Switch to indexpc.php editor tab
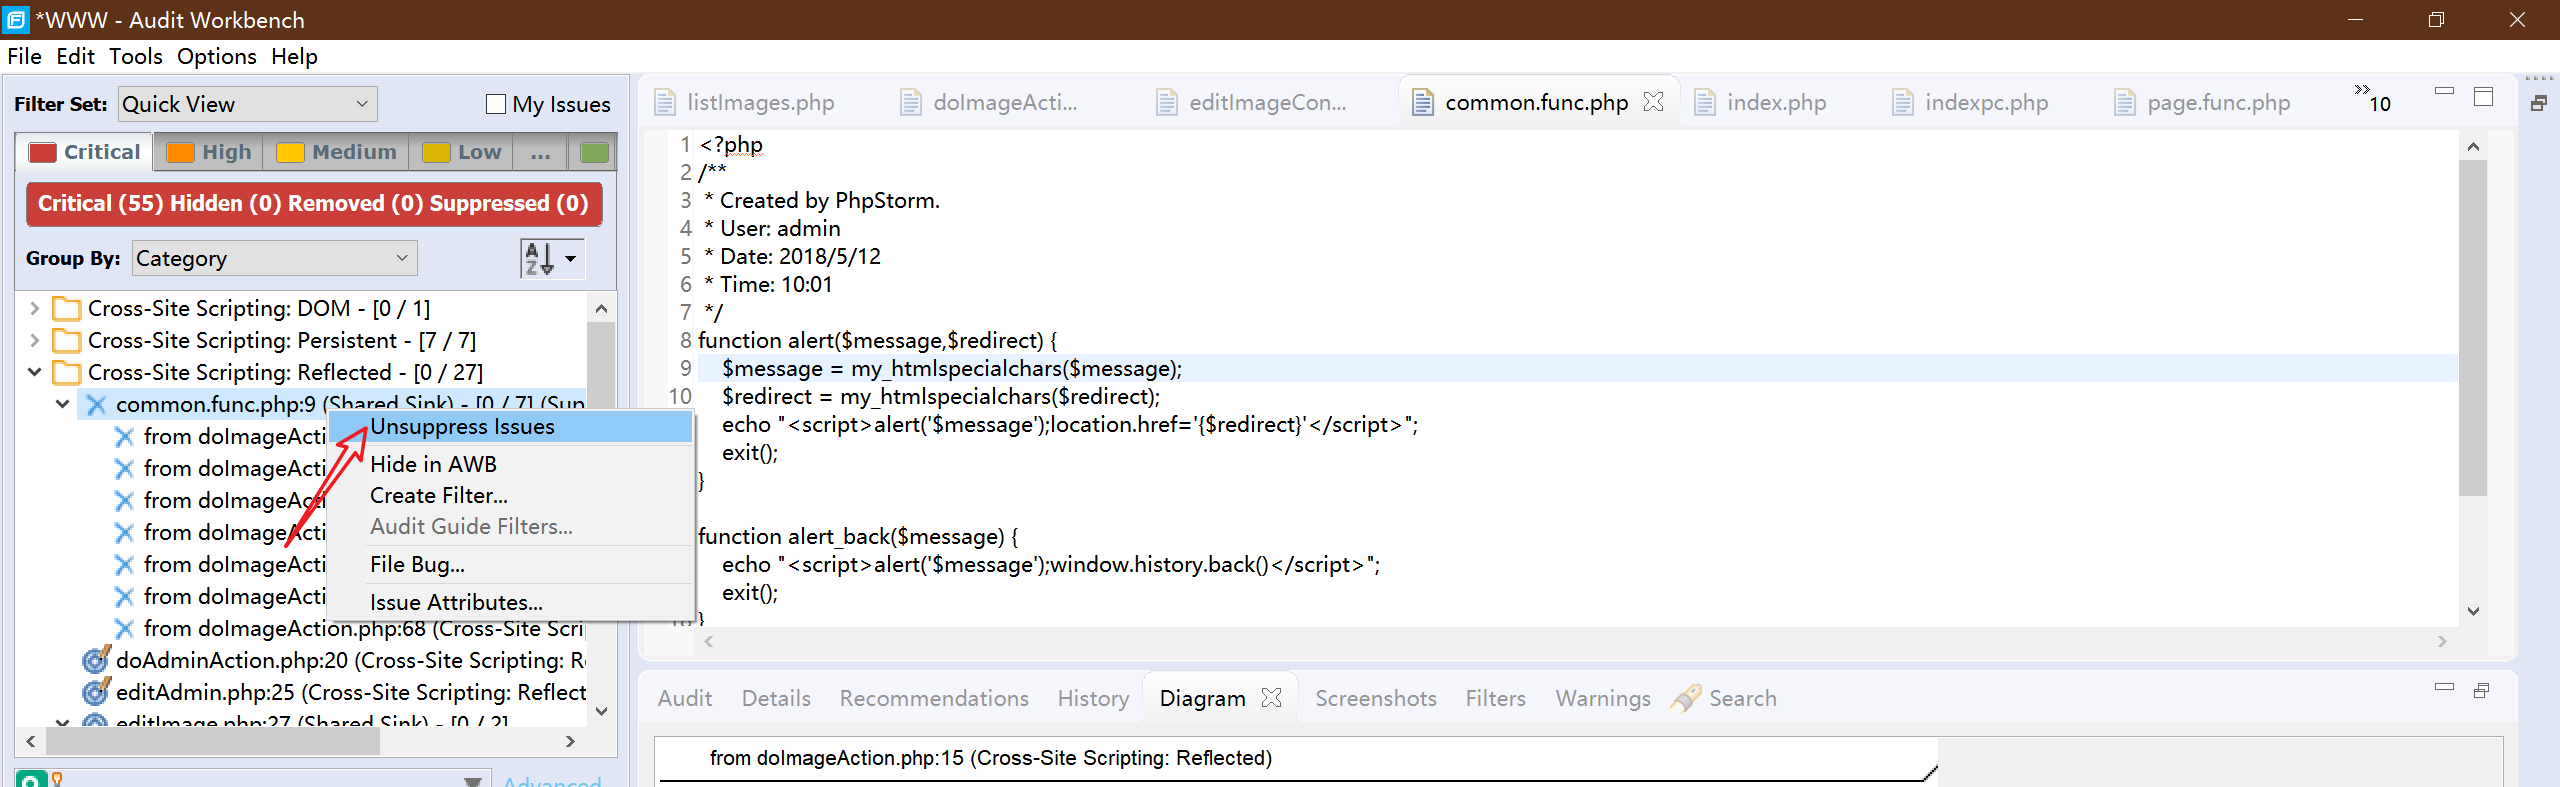Viewport: 2560px width, 787px height. pos(1970,102)
